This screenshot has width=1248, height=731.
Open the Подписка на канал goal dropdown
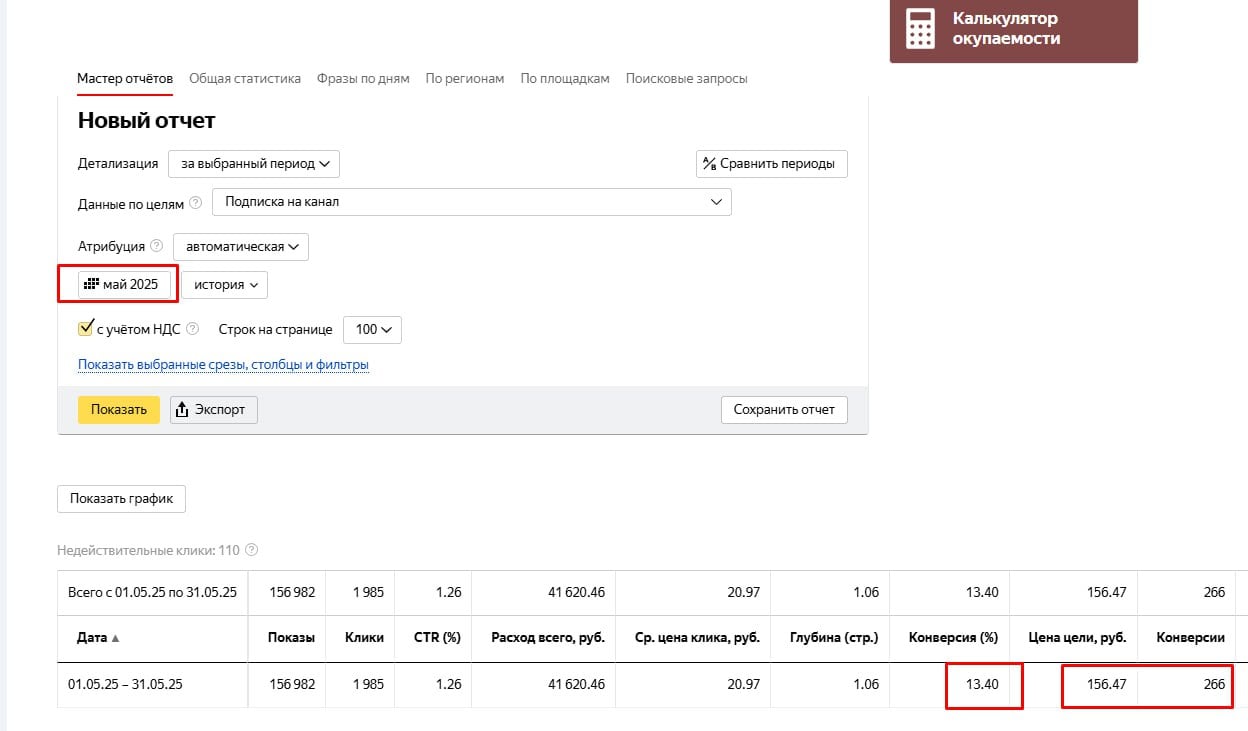(x=471, y=202)
